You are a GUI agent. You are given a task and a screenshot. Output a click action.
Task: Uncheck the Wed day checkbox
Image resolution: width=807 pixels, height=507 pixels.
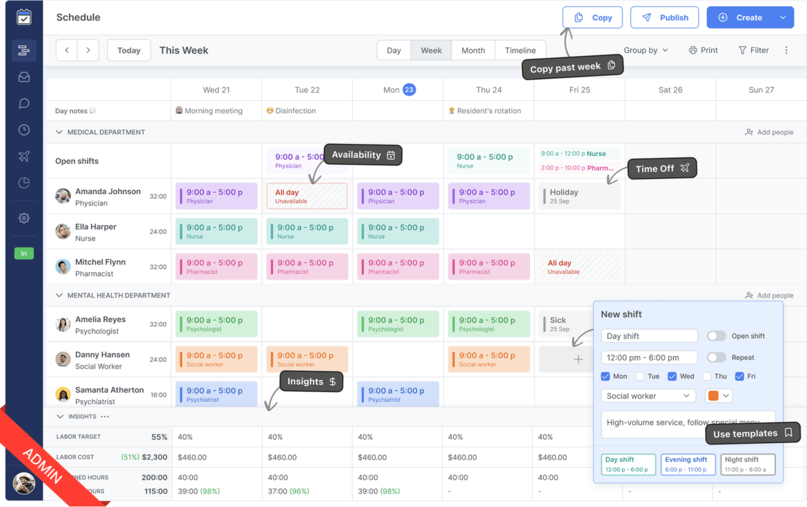click(672, 376)
